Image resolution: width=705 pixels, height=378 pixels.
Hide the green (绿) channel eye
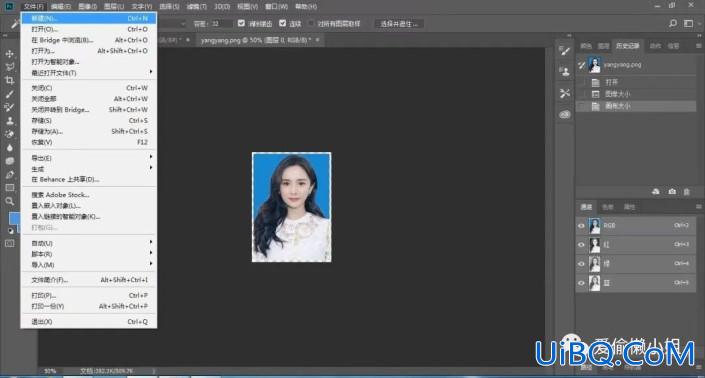pos(581,264)
